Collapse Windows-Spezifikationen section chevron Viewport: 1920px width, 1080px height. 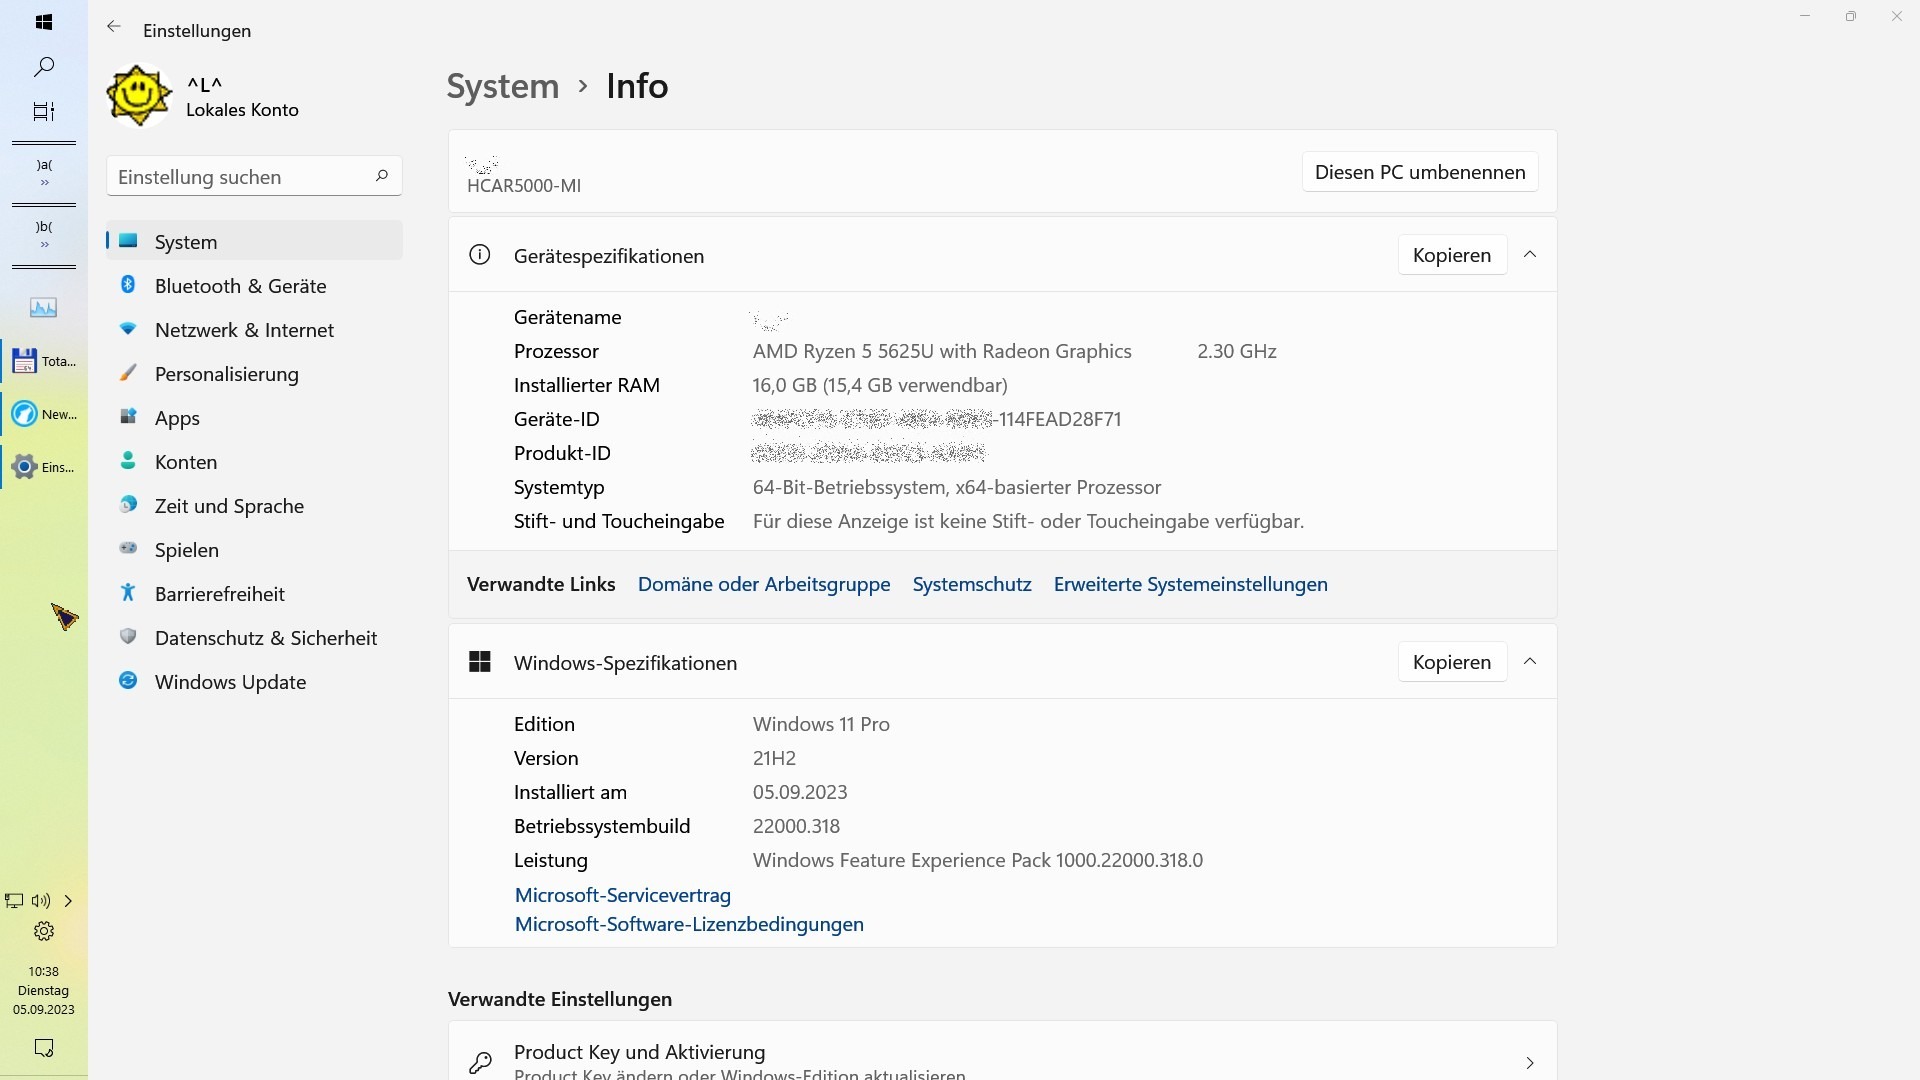[1530, 662]
